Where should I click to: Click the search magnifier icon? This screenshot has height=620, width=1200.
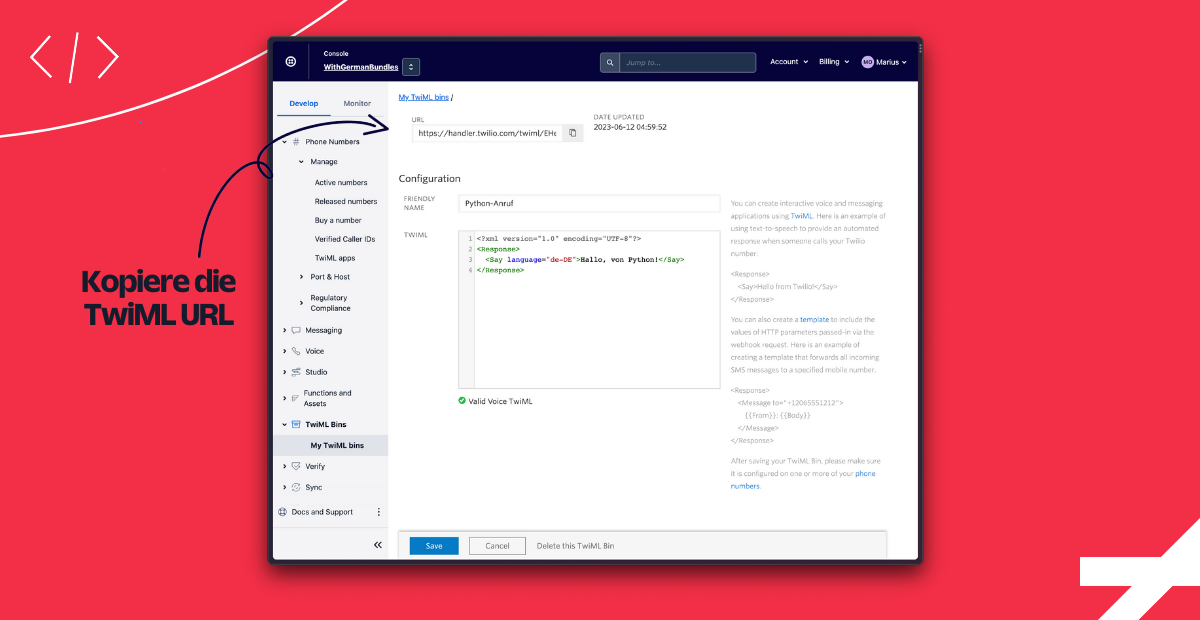tap(609, 63)
